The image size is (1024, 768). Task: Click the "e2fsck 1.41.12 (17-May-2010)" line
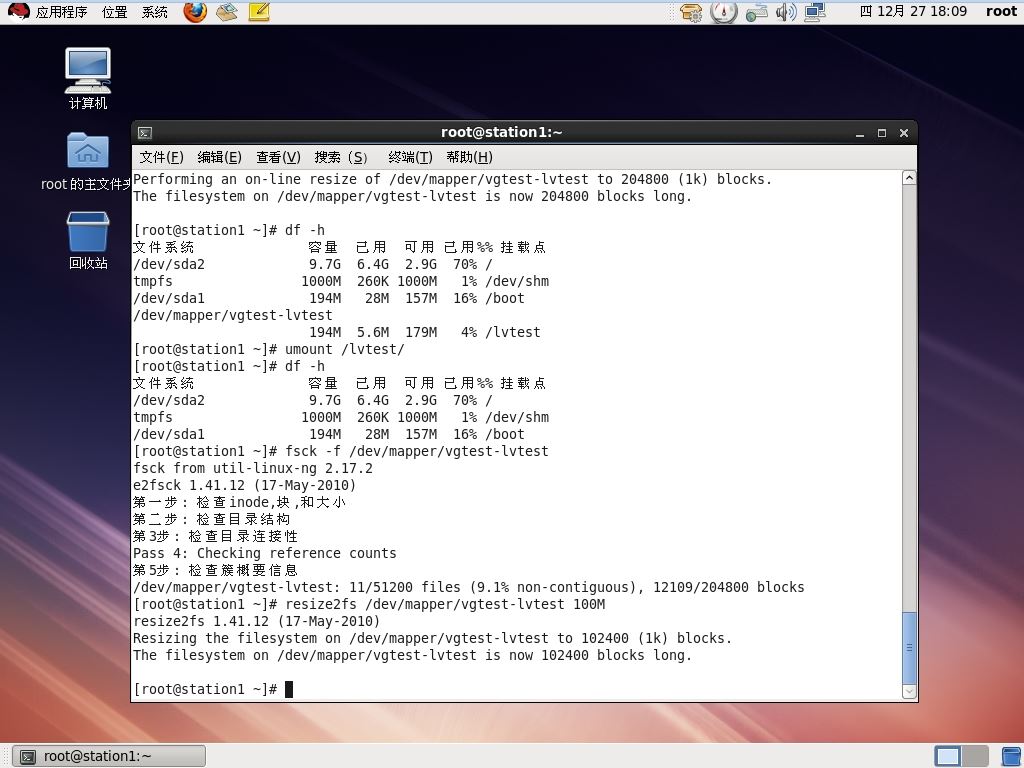point(244,485)
